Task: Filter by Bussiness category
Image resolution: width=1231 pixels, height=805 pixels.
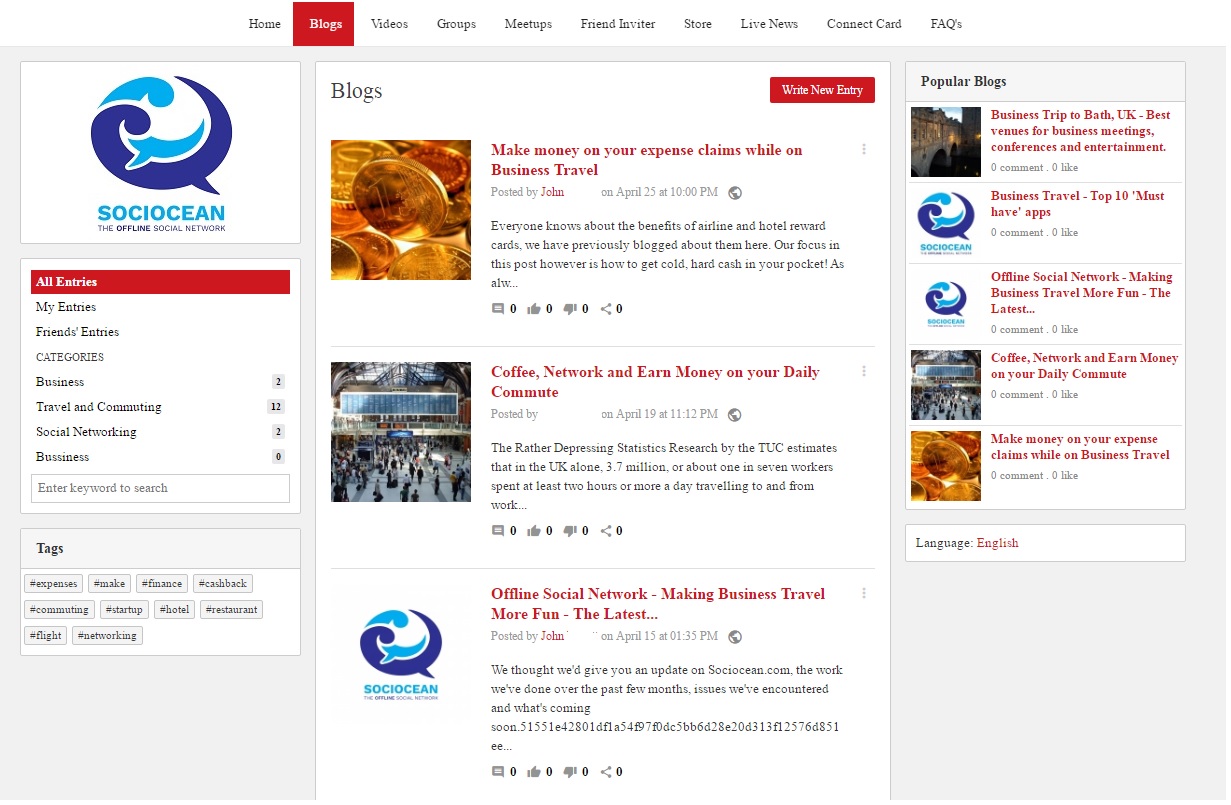Action: point(161,457)
